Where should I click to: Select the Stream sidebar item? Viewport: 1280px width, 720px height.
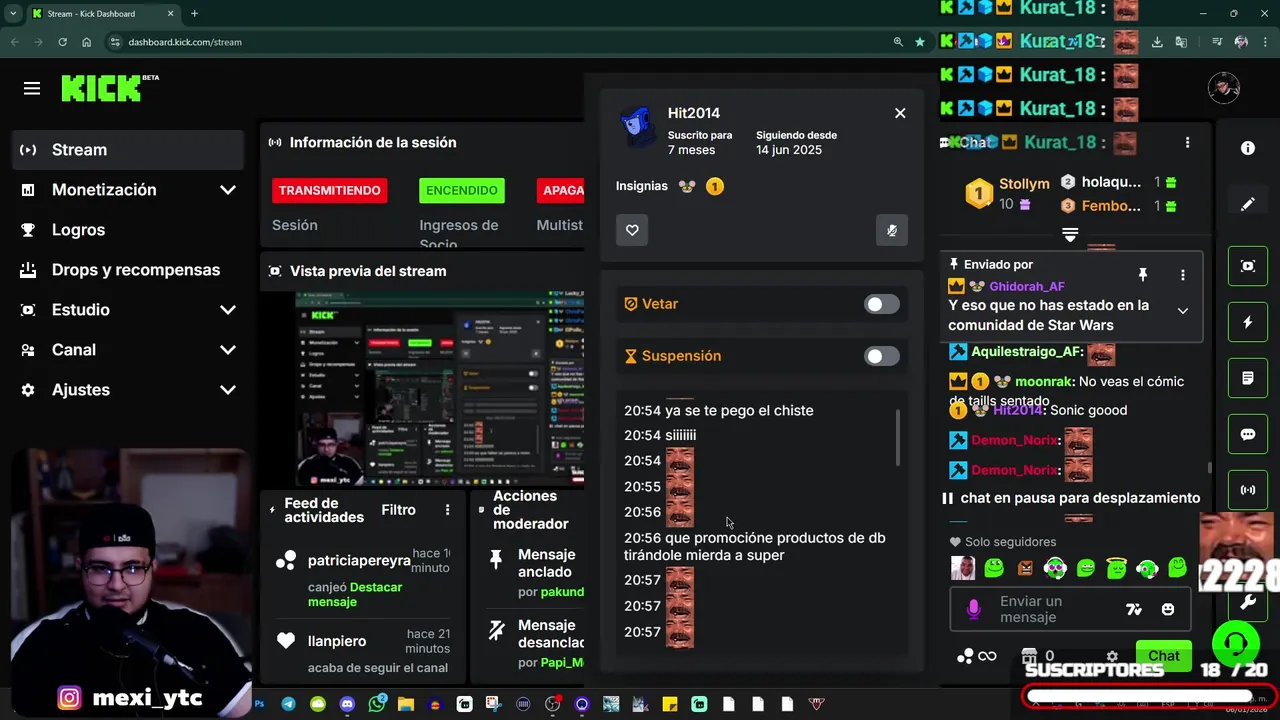coord(128,150)
